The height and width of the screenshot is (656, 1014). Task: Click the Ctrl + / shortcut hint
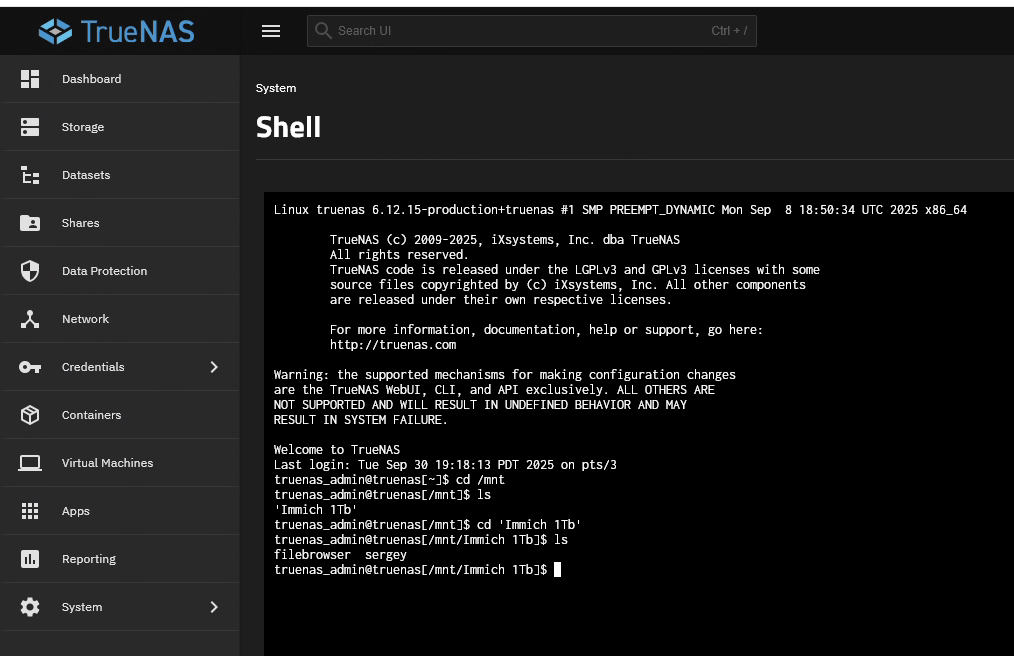tap(729, 31)
